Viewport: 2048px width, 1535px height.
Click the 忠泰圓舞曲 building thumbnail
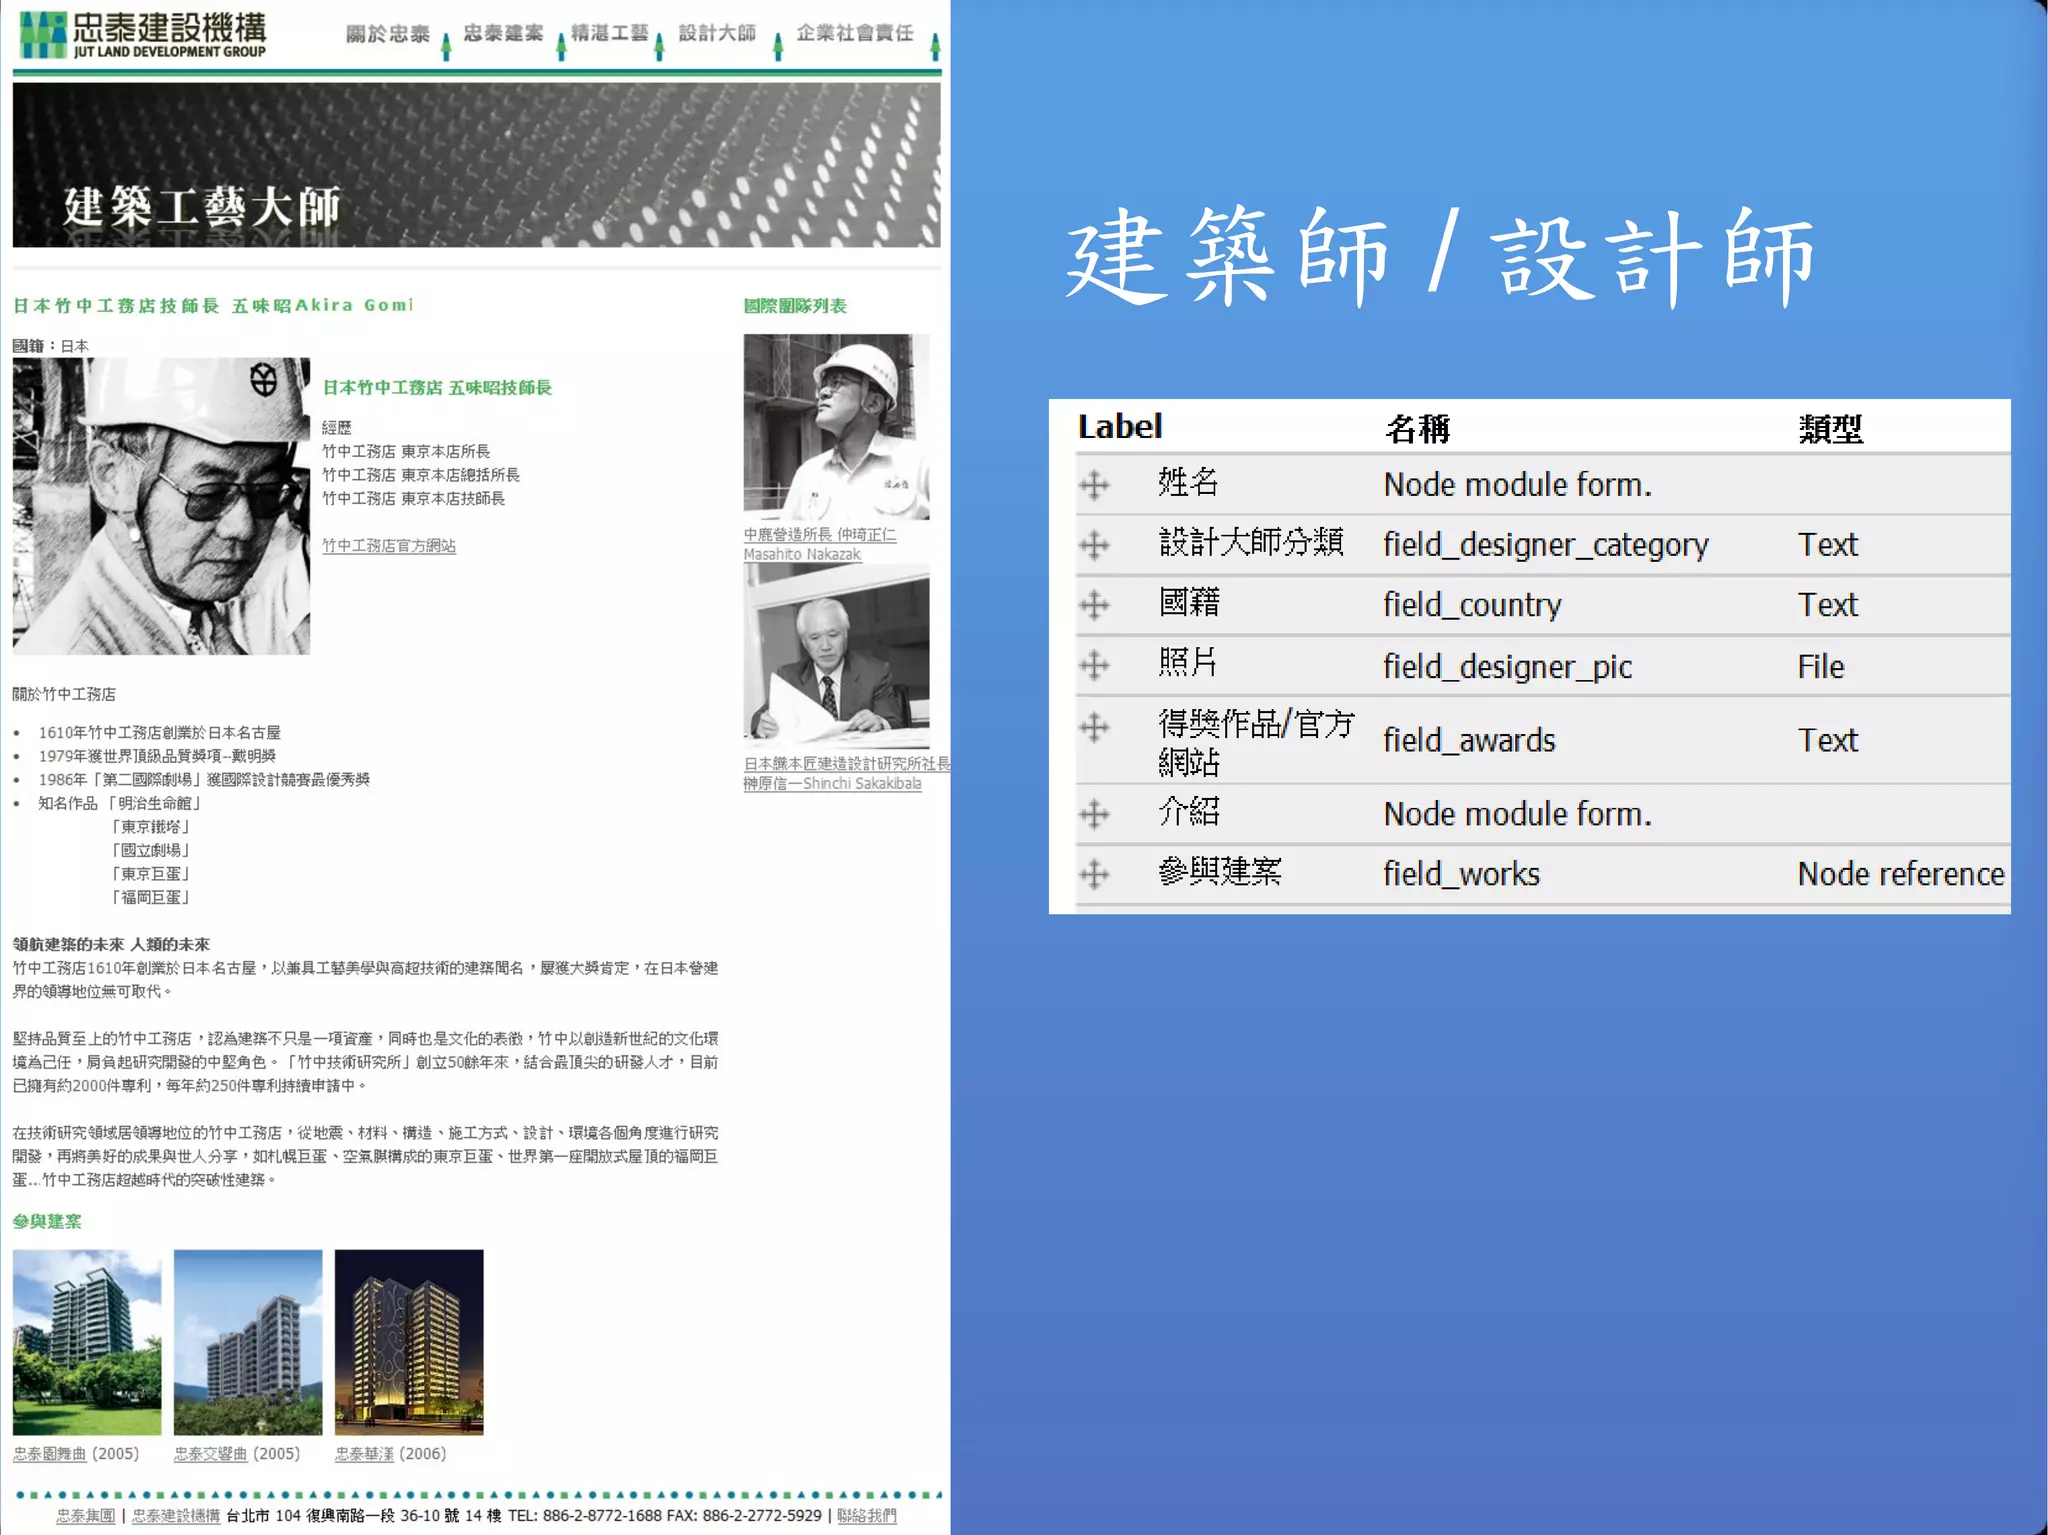click(x=87, y=1342)
